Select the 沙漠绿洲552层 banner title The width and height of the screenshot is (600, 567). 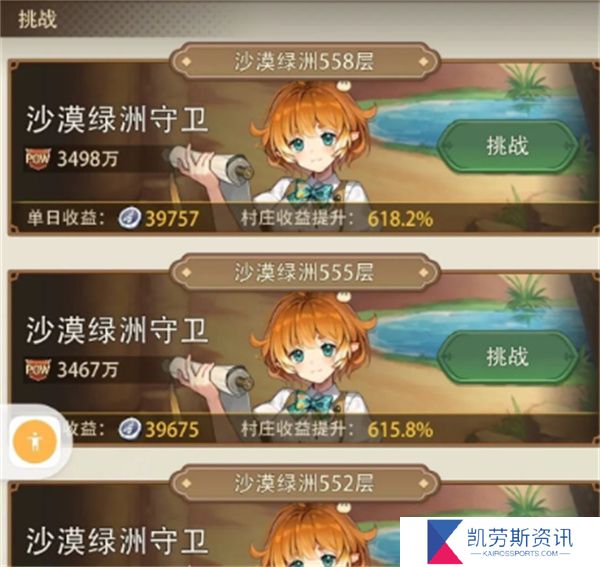(x=305, y=483)
